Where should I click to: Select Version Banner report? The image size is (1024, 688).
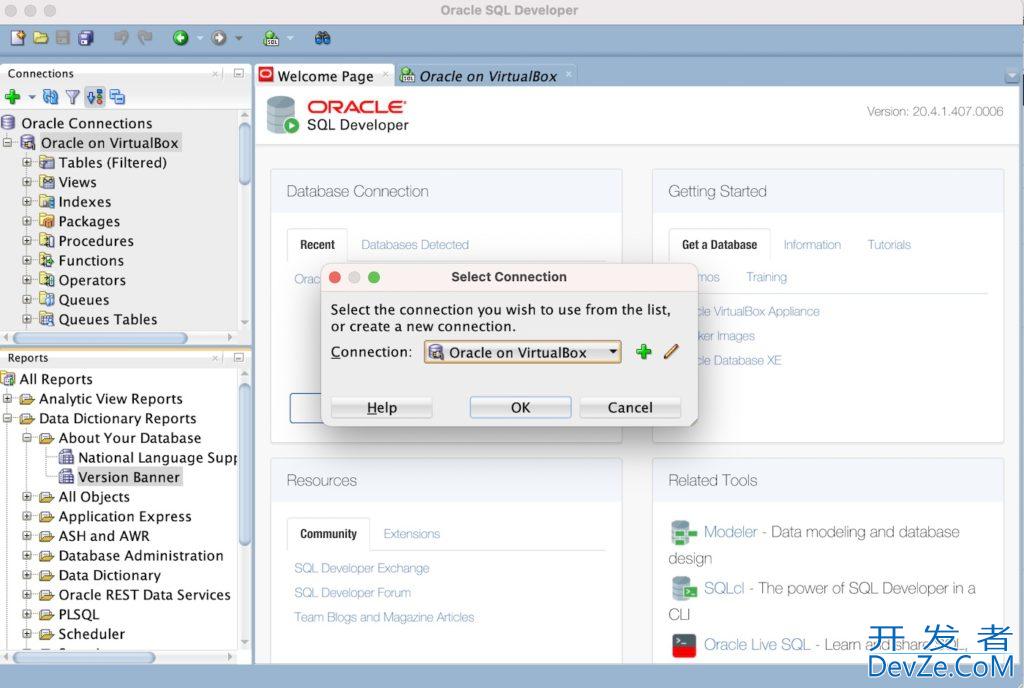tap(129, 477)
